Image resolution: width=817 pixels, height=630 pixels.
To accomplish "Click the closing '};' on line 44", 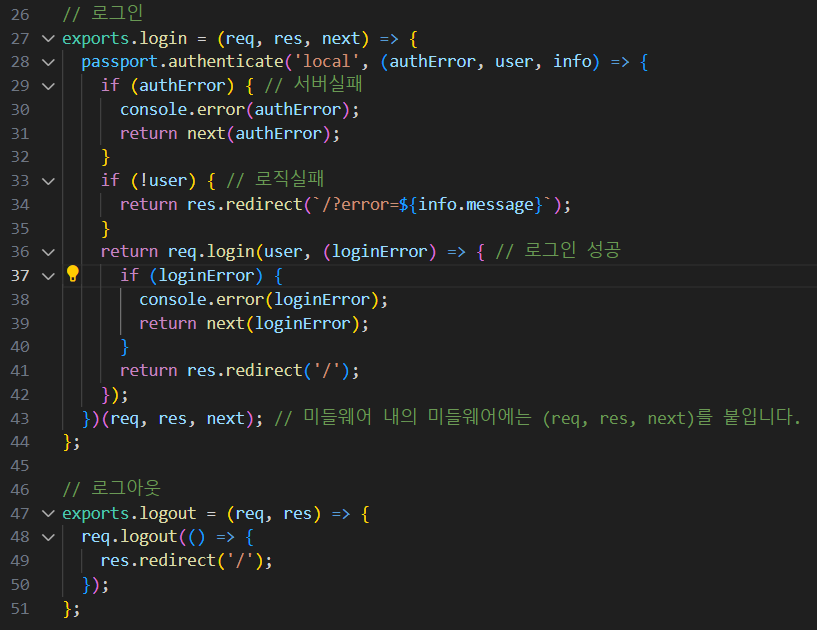I will click(71, 442).
